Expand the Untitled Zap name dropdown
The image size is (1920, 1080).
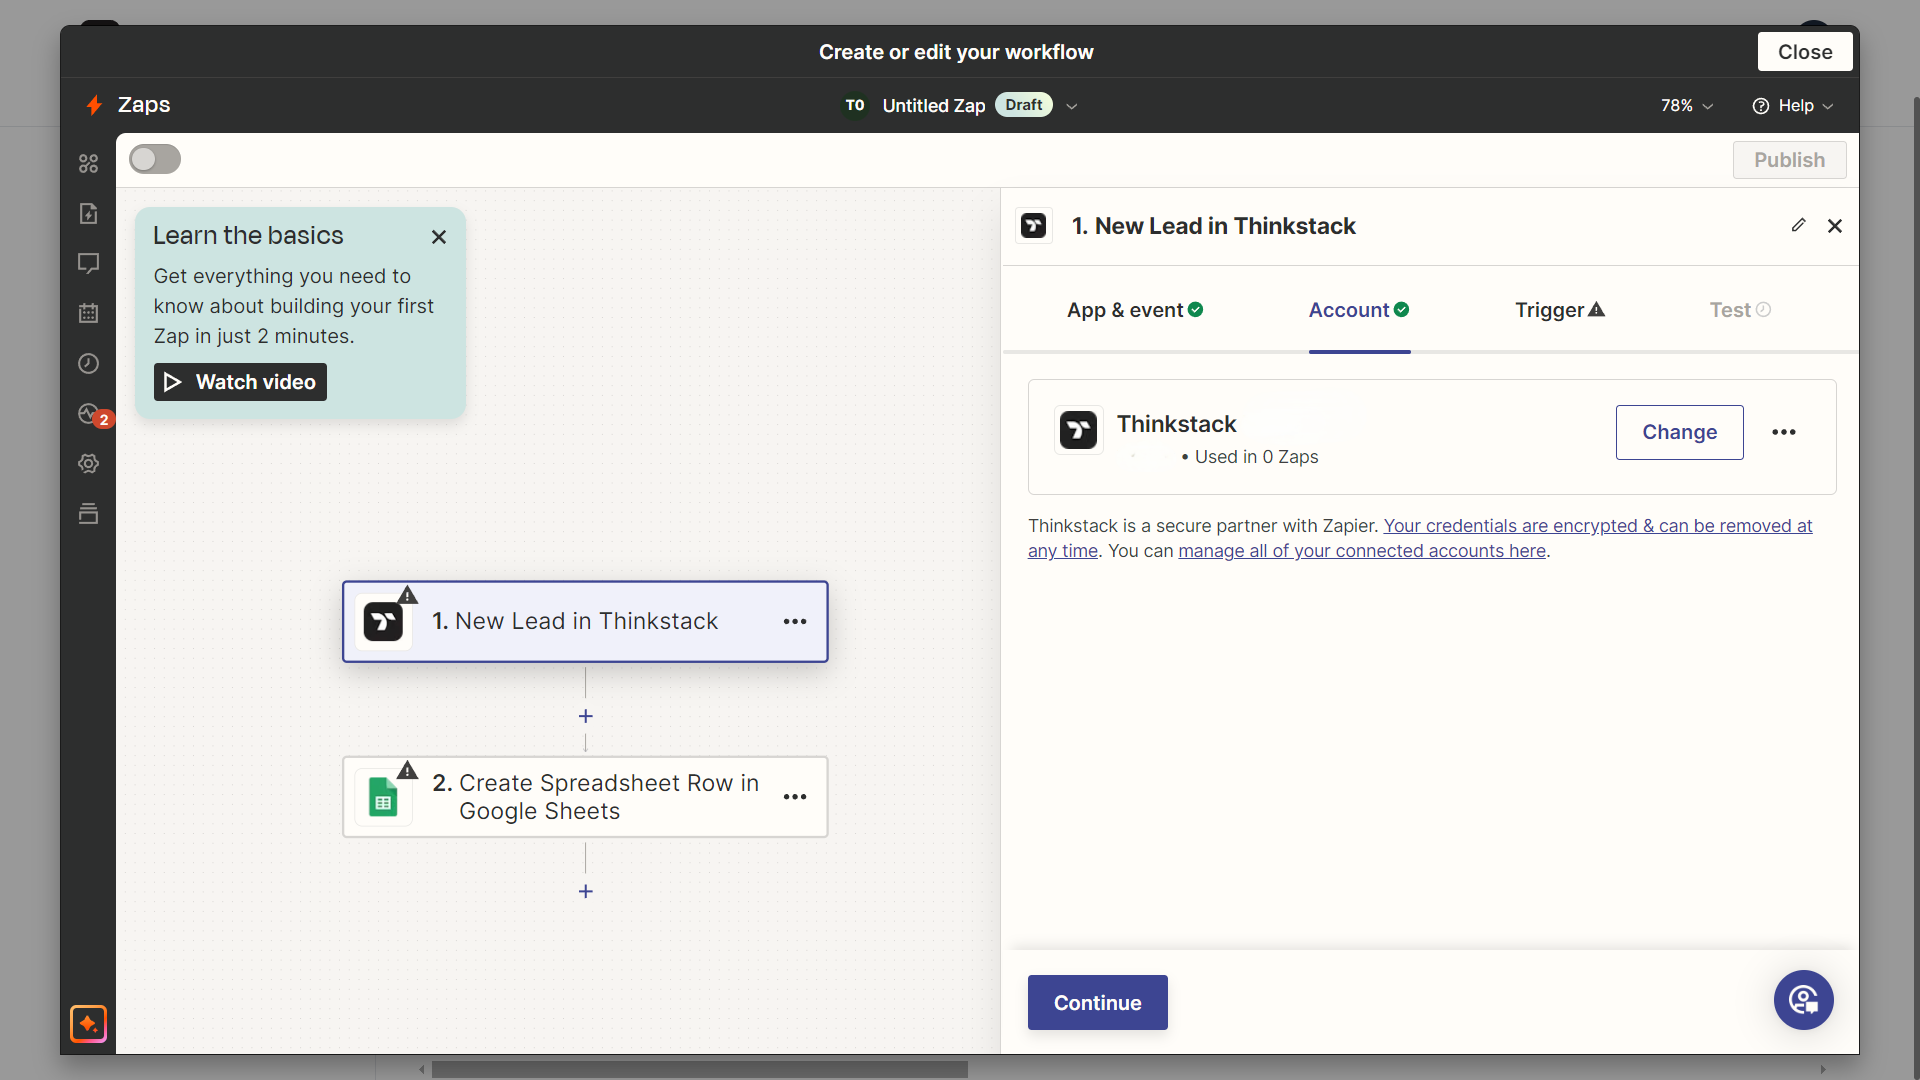[x=1071, y=106]
